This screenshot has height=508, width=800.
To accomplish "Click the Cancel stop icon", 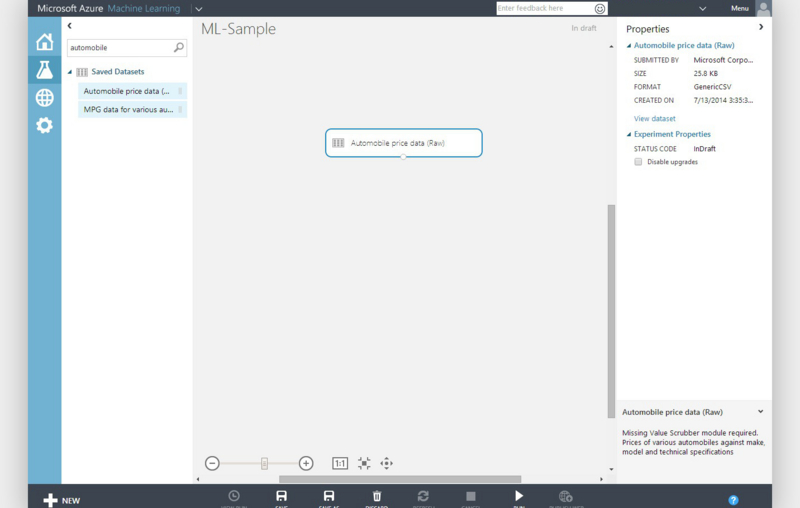I will pos(471,496).
